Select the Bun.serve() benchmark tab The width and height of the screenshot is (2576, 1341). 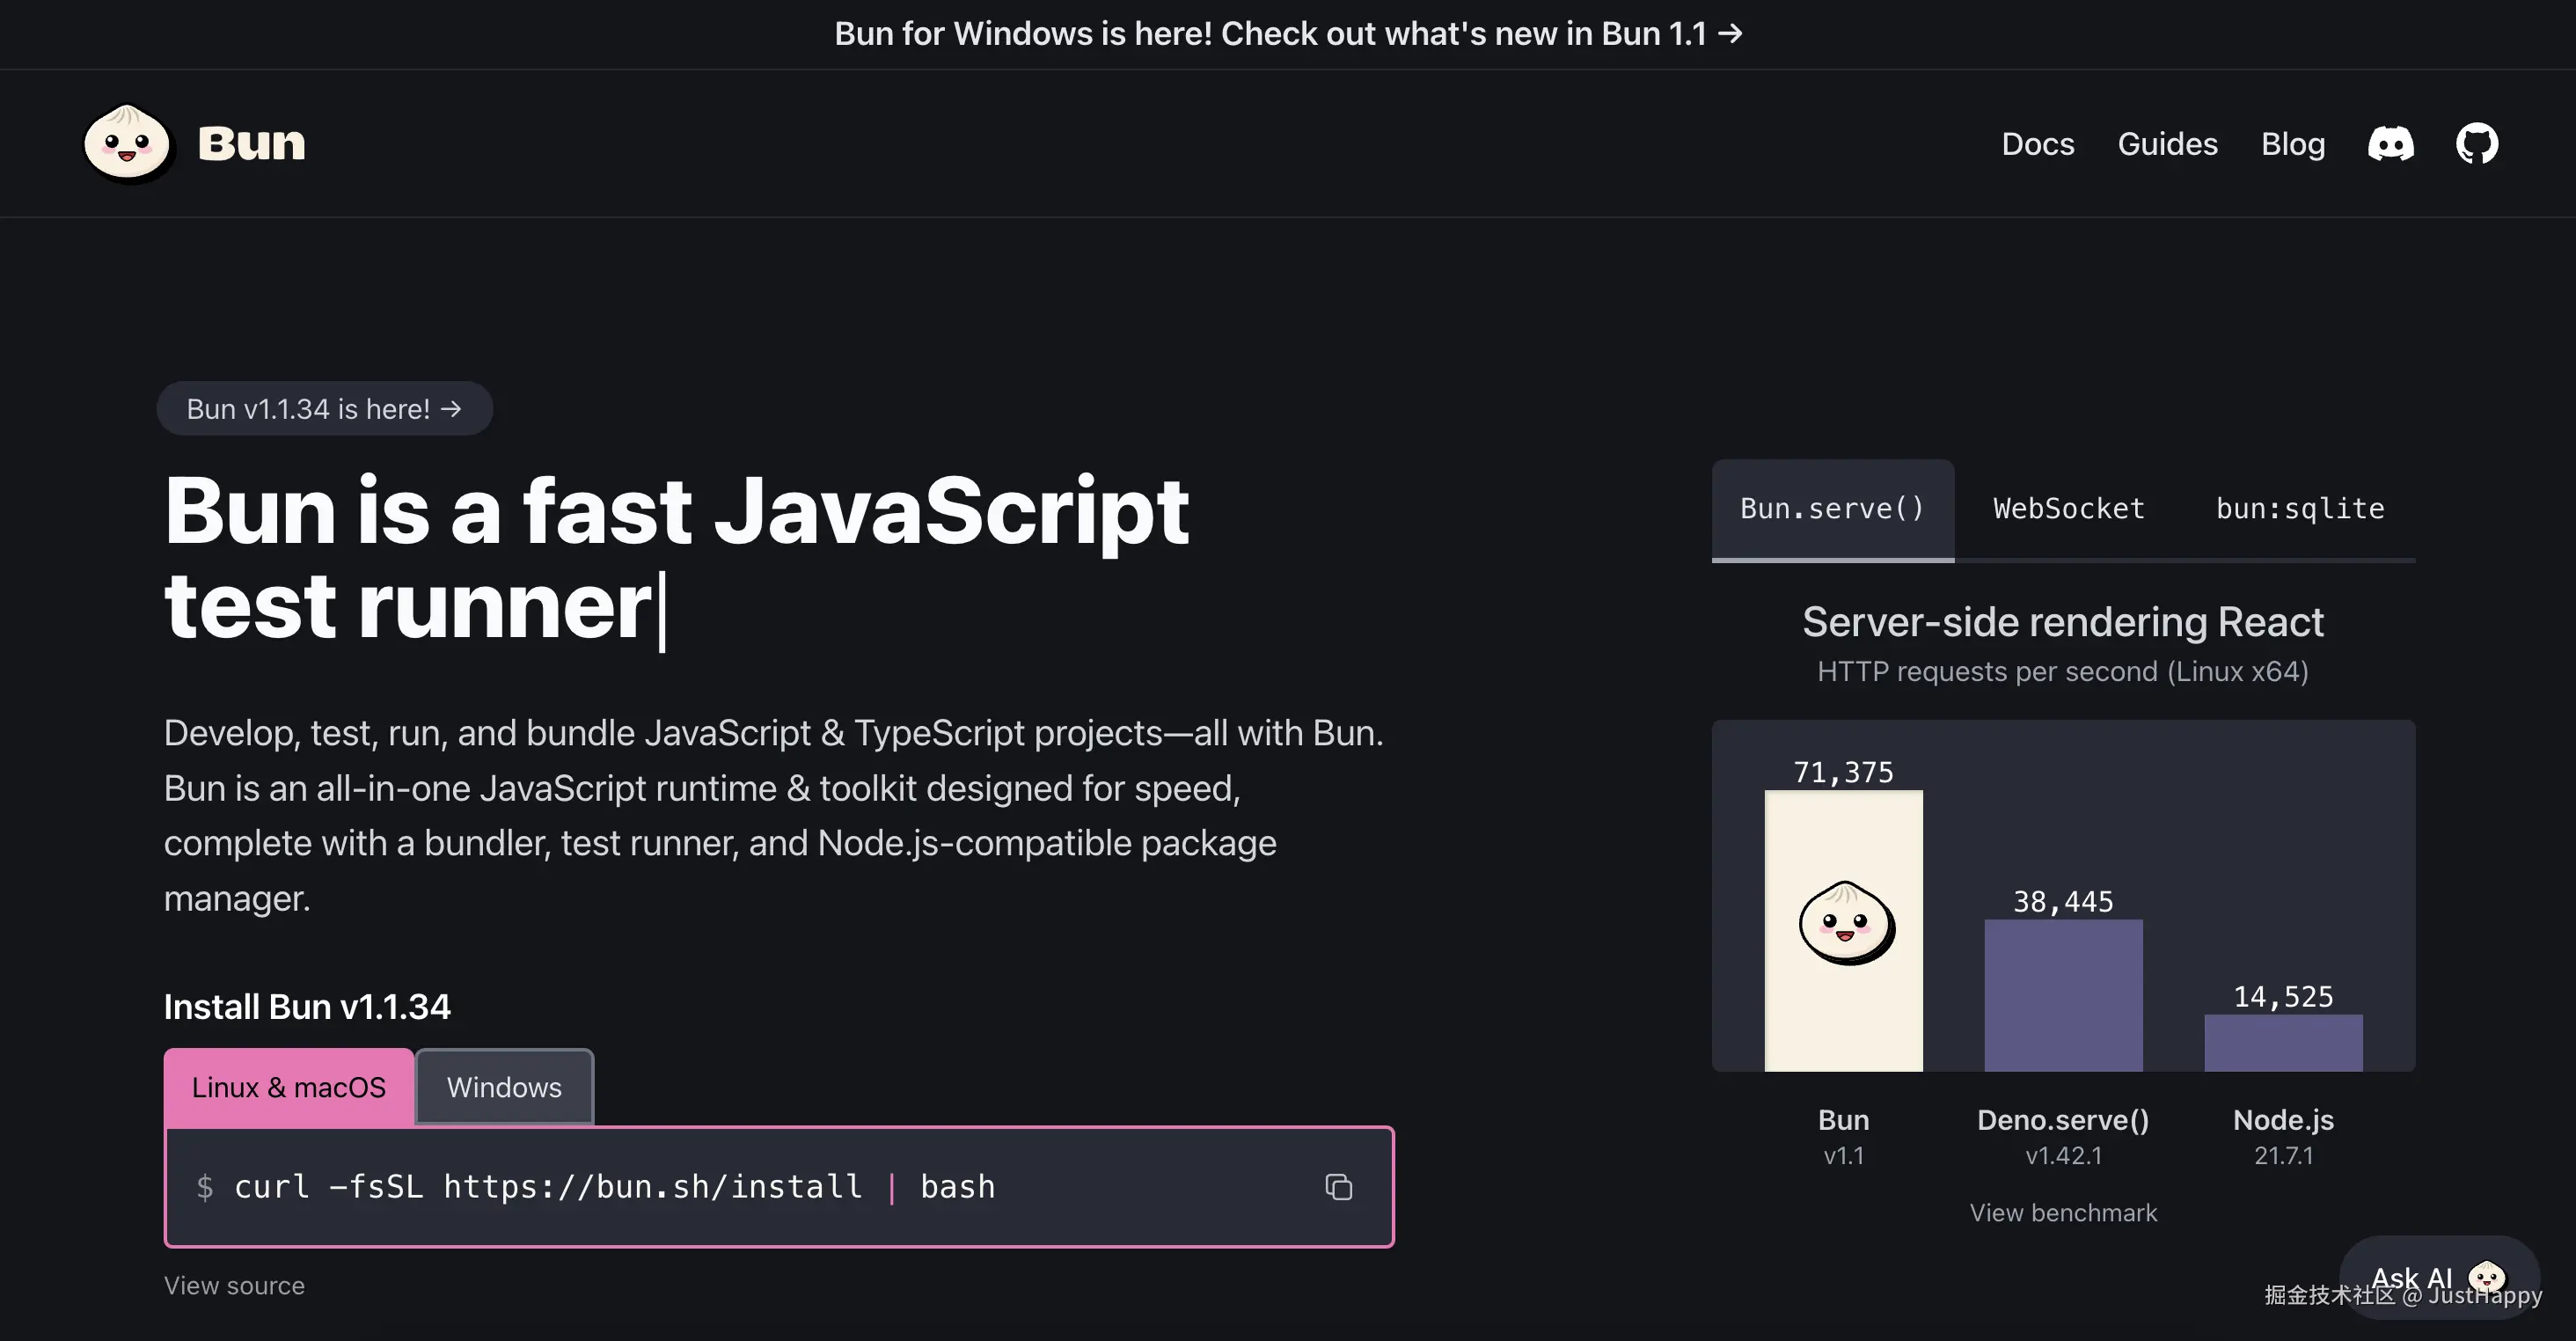pyautogui.click(x=1832, y=509)
